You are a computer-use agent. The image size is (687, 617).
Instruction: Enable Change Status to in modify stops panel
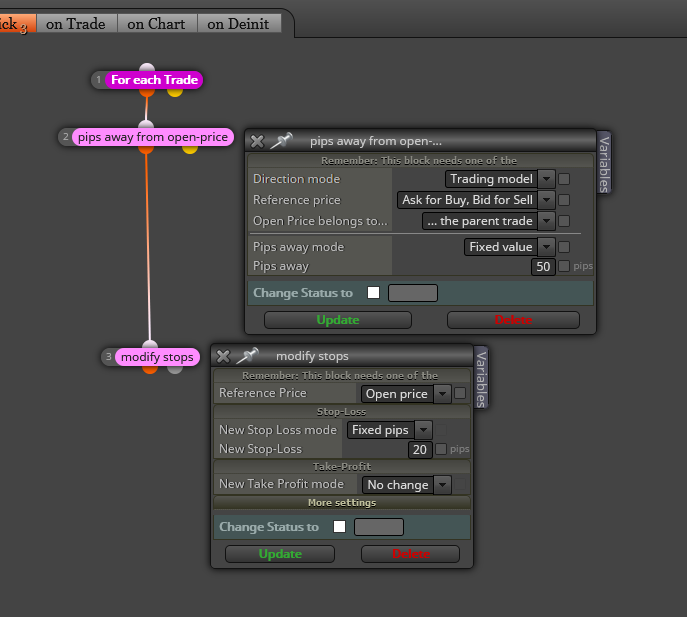tap(339, 526)
